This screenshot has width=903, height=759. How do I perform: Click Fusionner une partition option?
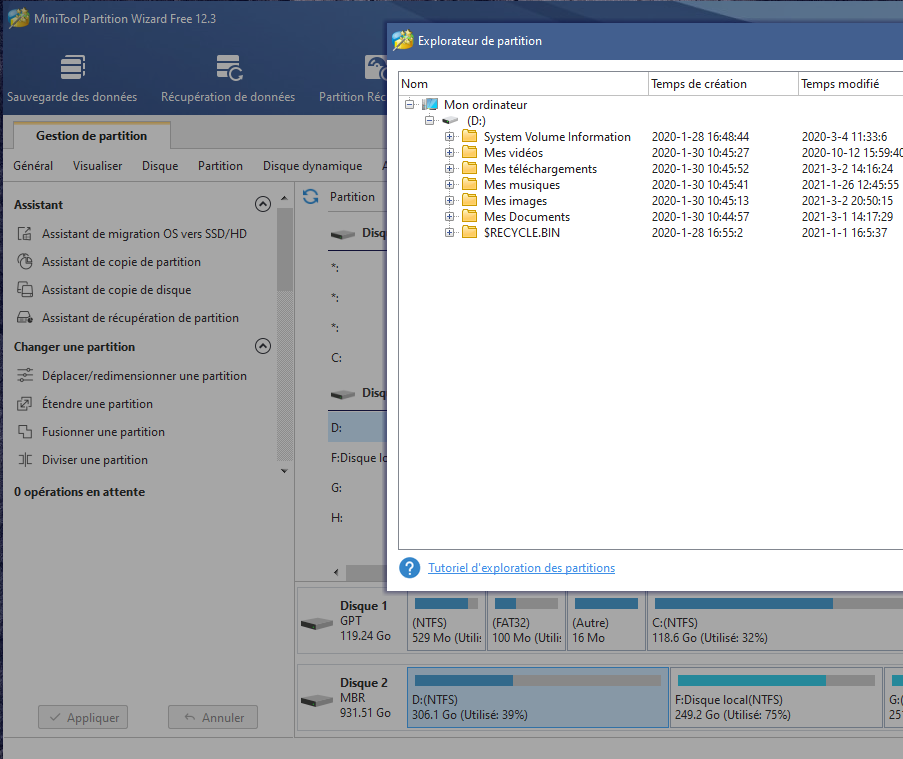point(103,432)
